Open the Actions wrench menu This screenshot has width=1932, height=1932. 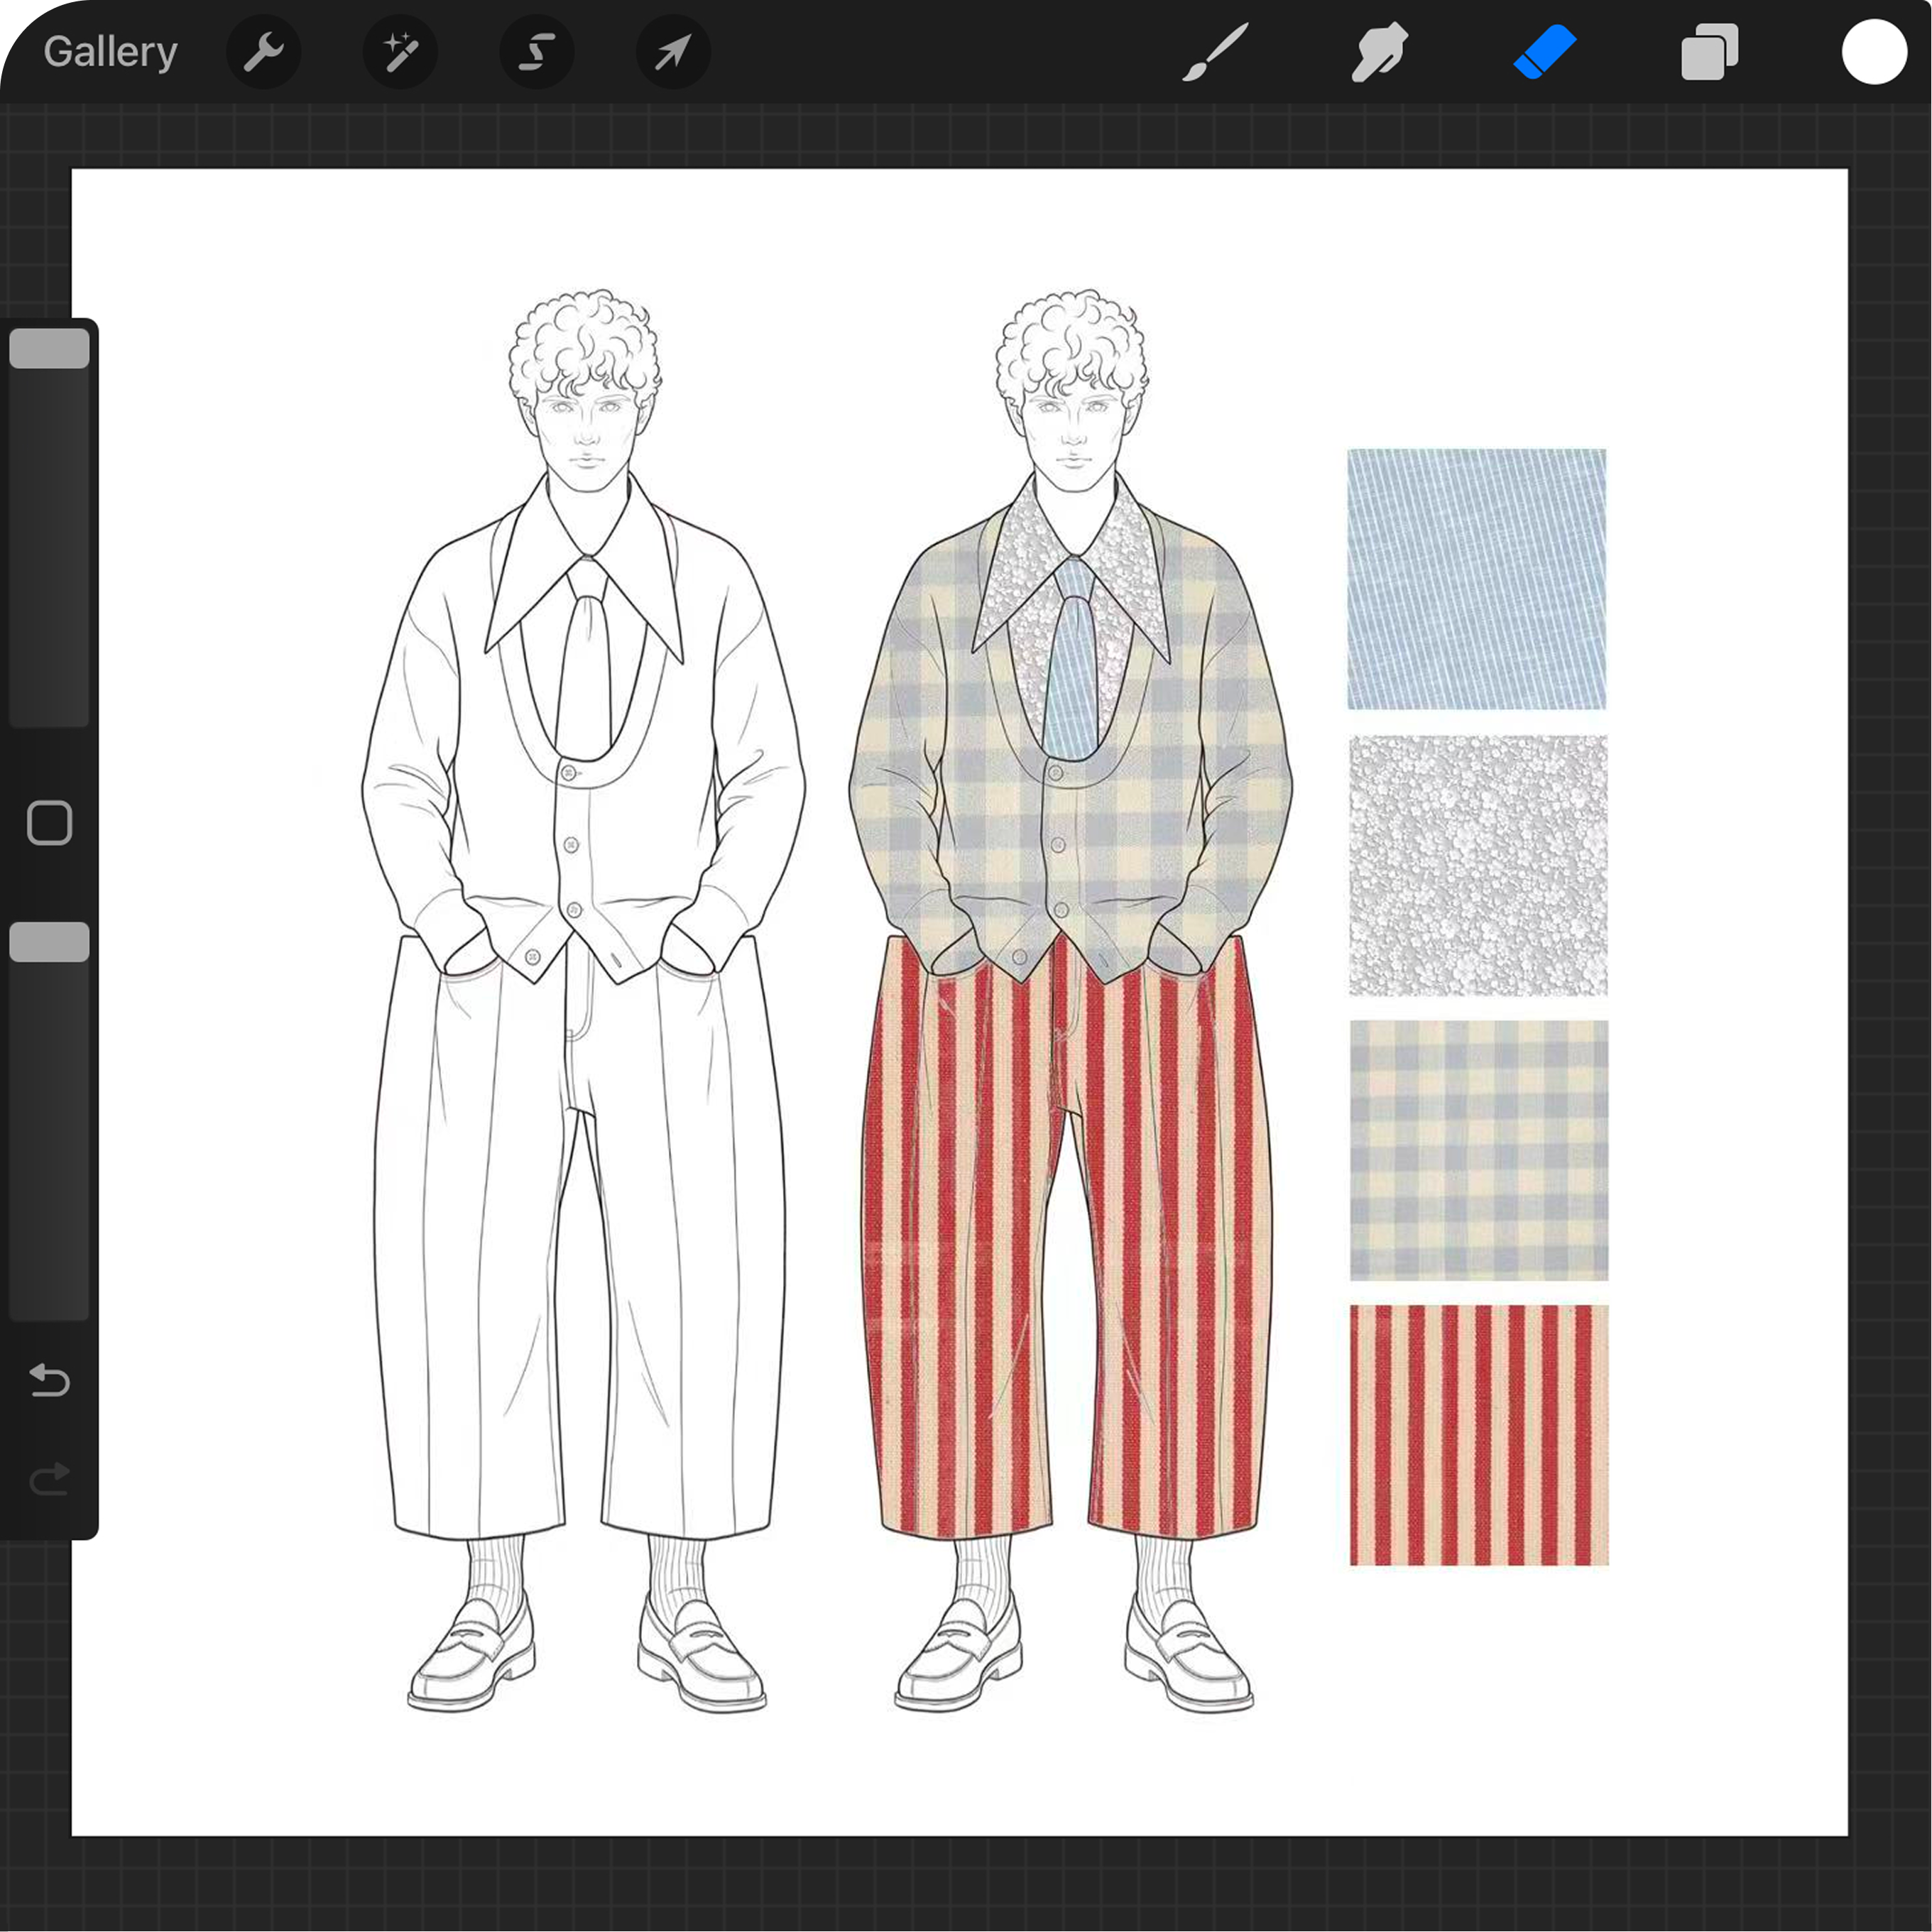pyautogui.click(x=264, y=52)
